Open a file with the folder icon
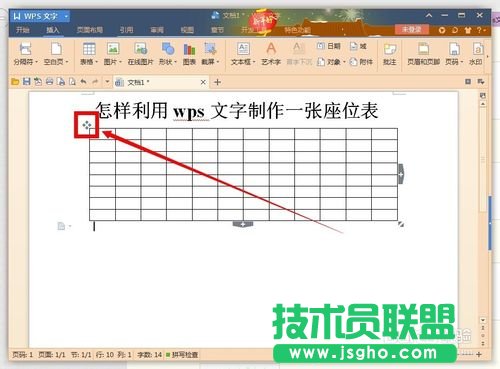This screenshot has width=500, height=369. point(15,82)
